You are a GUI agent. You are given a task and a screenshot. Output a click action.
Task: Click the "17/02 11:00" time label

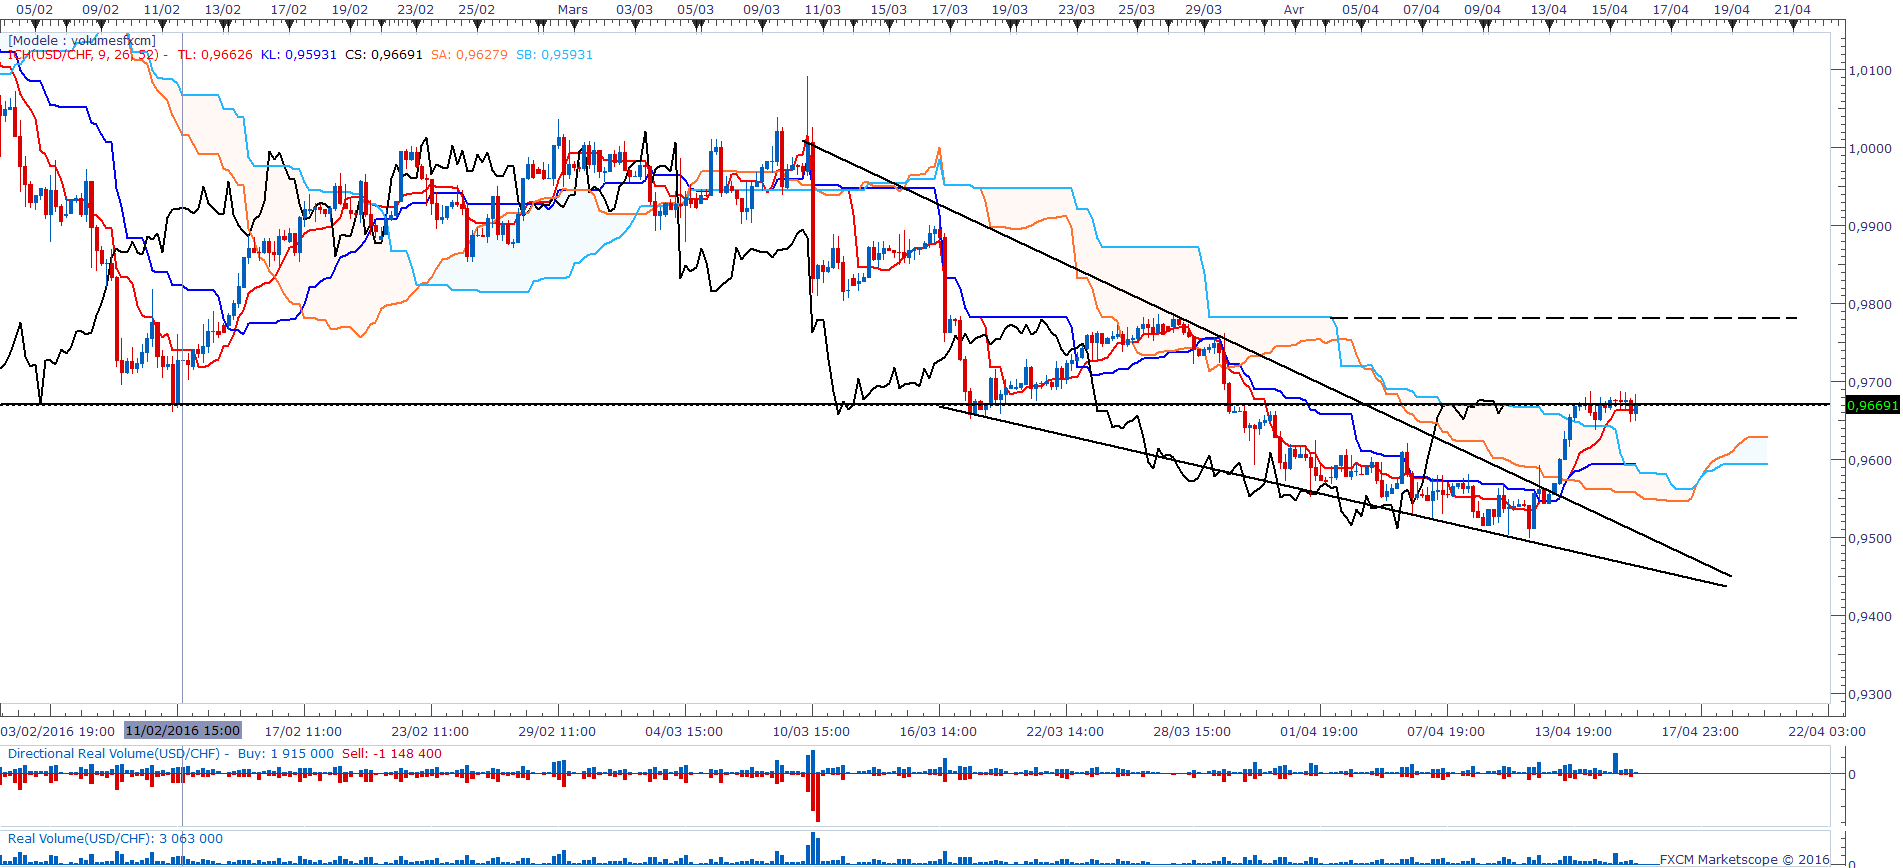tap(303, 732)
